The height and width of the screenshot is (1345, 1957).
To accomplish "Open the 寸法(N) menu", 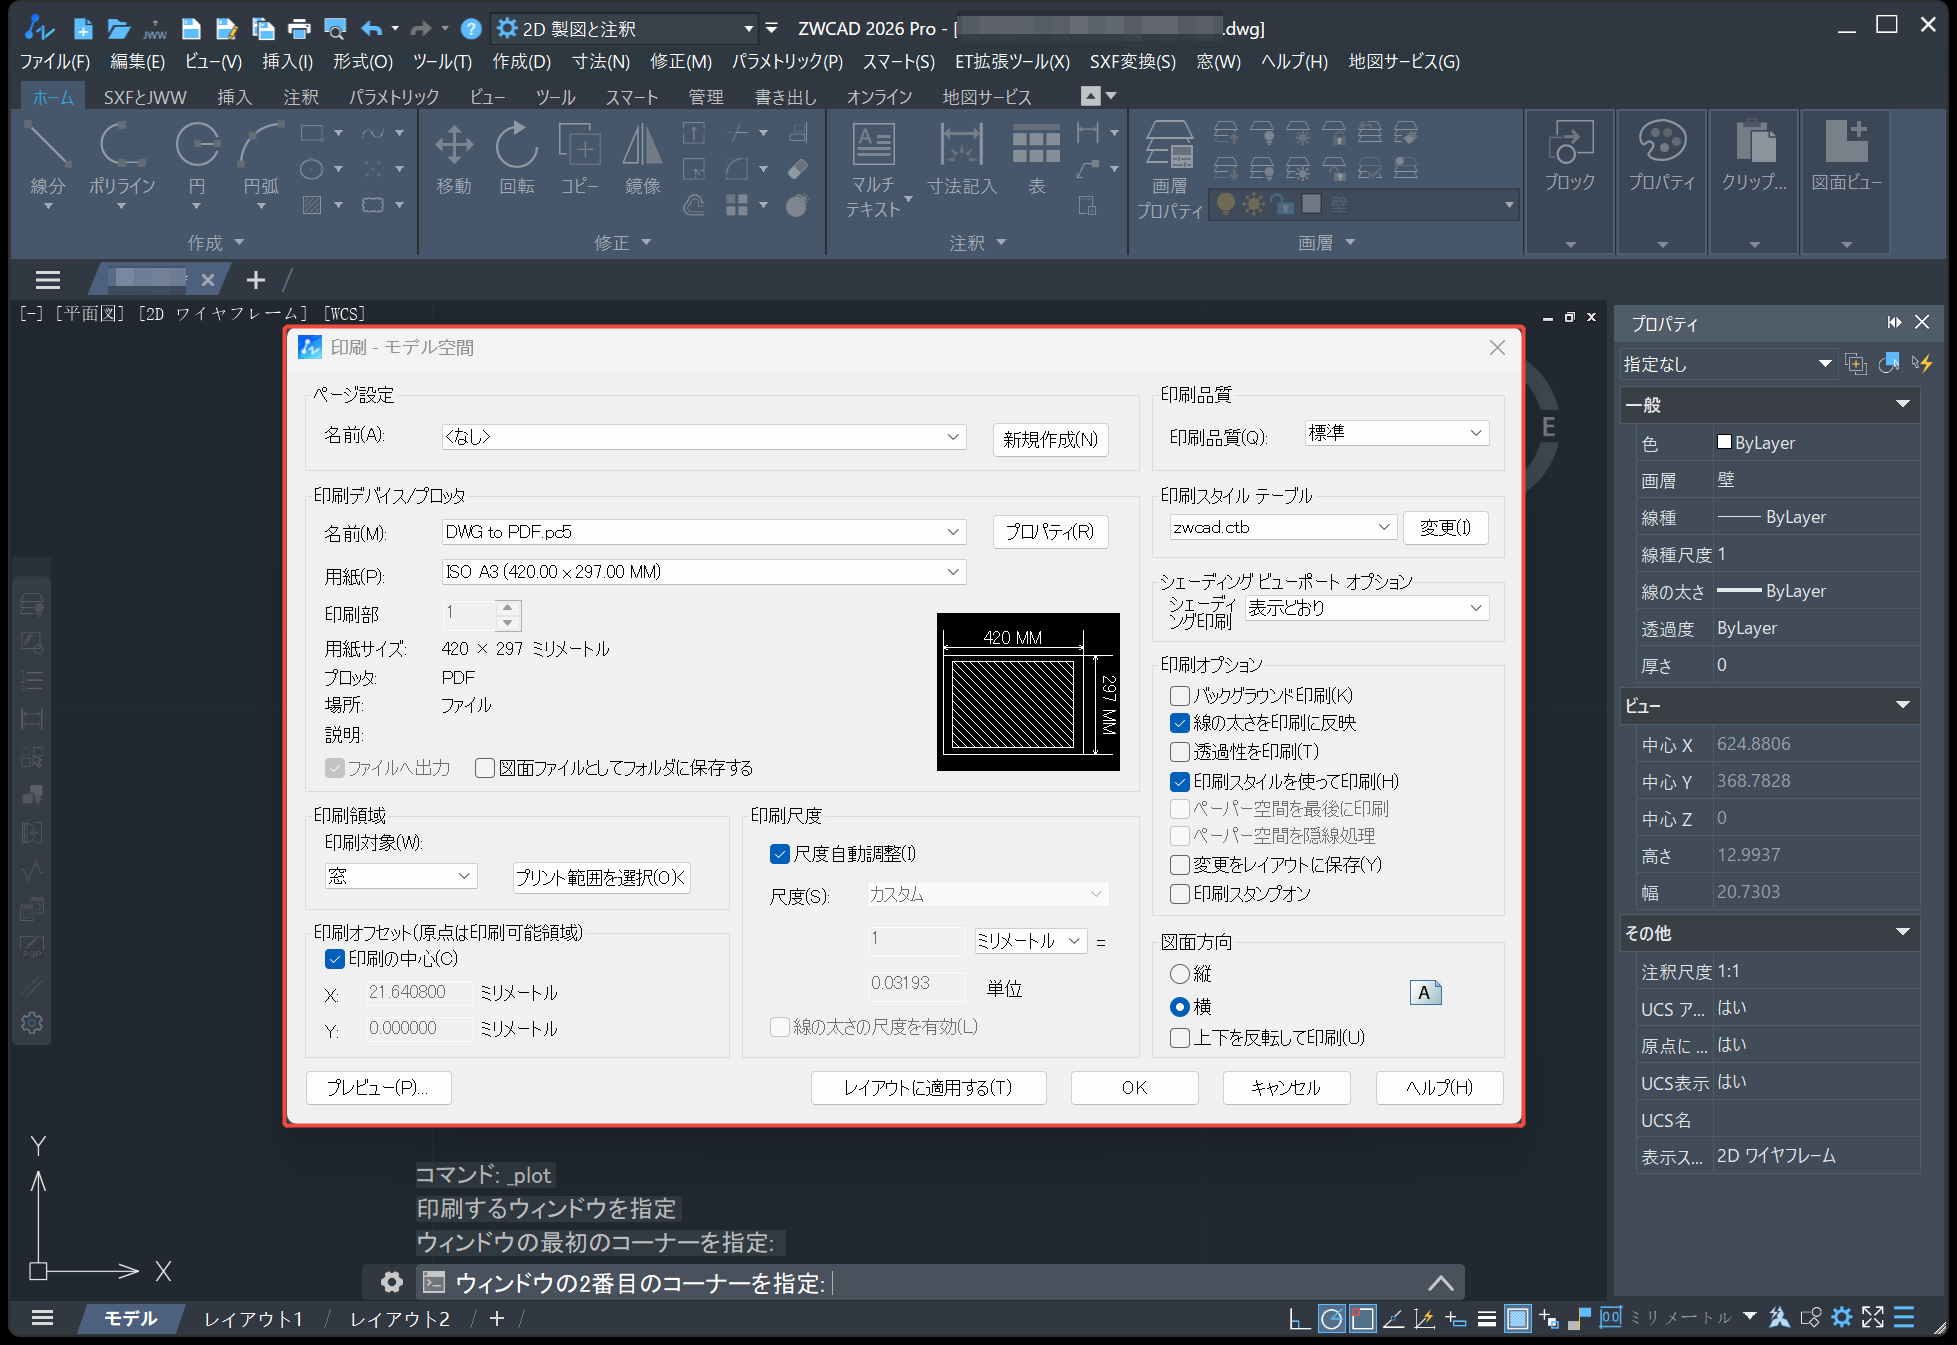I will (600, 62).
